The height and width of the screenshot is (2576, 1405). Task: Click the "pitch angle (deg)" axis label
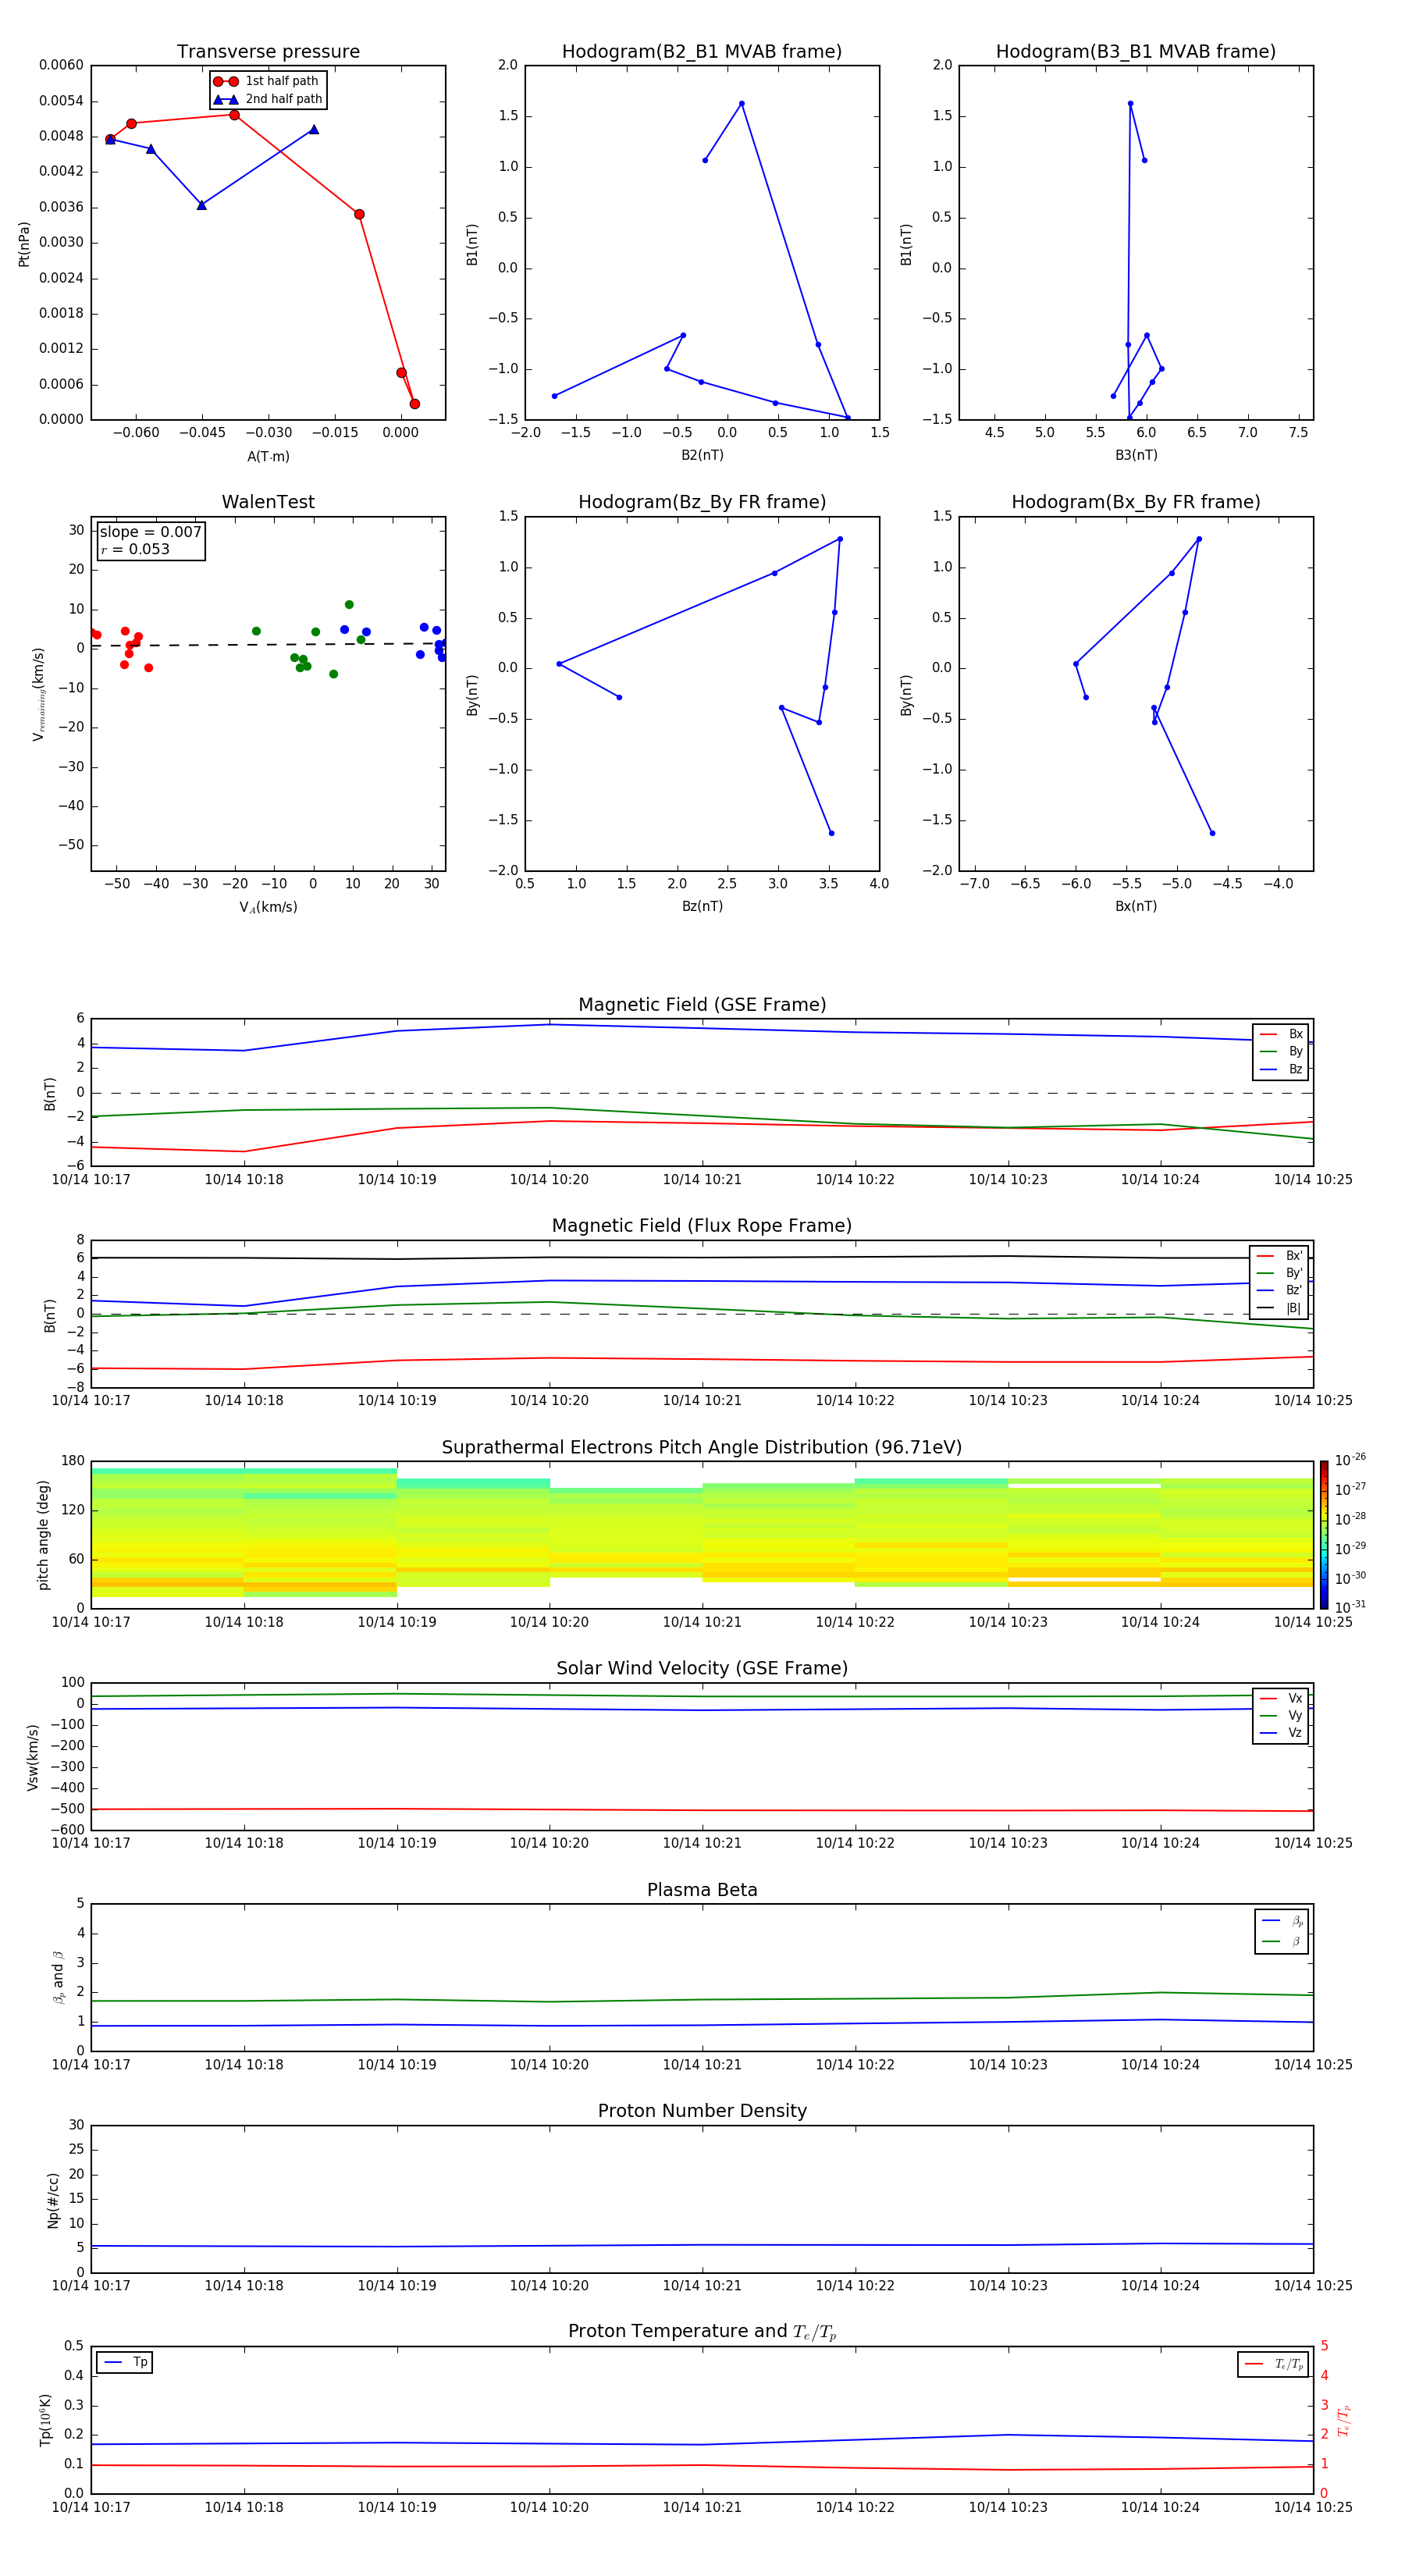43,1535
